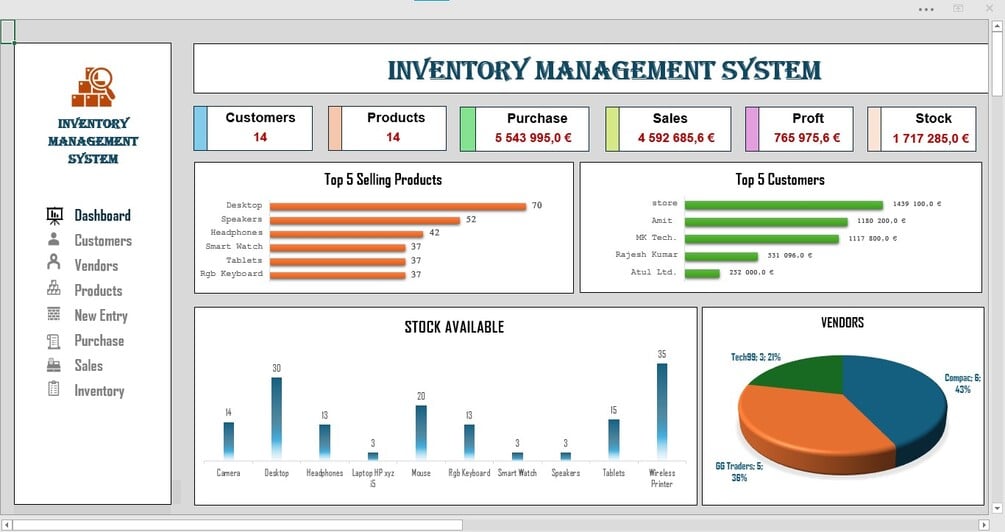1005x532 pixels.
Task: Click the Vendors outline person icon
Action: 54,262
